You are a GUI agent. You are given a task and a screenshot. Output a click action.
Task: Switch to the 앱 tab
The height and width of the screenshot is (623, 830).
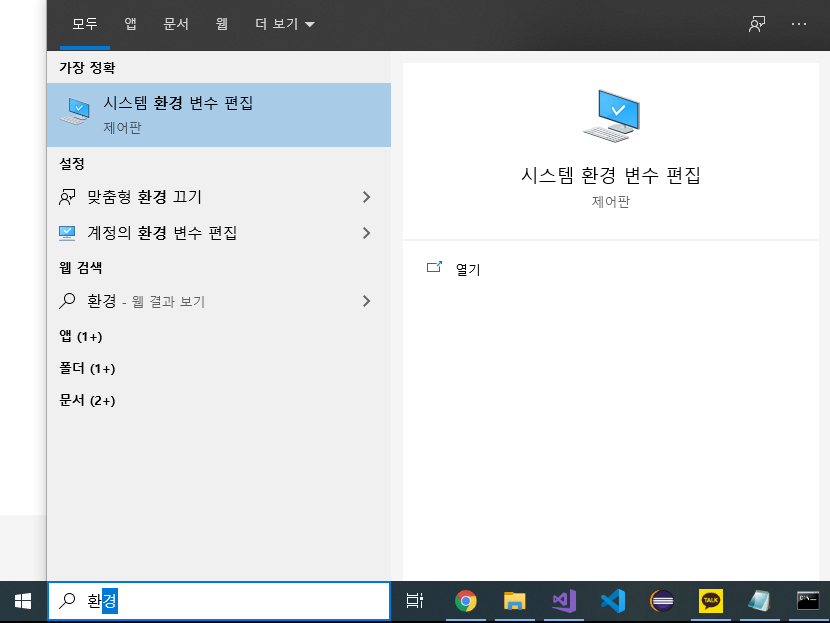pyautogui.click(x=131, y=24)
